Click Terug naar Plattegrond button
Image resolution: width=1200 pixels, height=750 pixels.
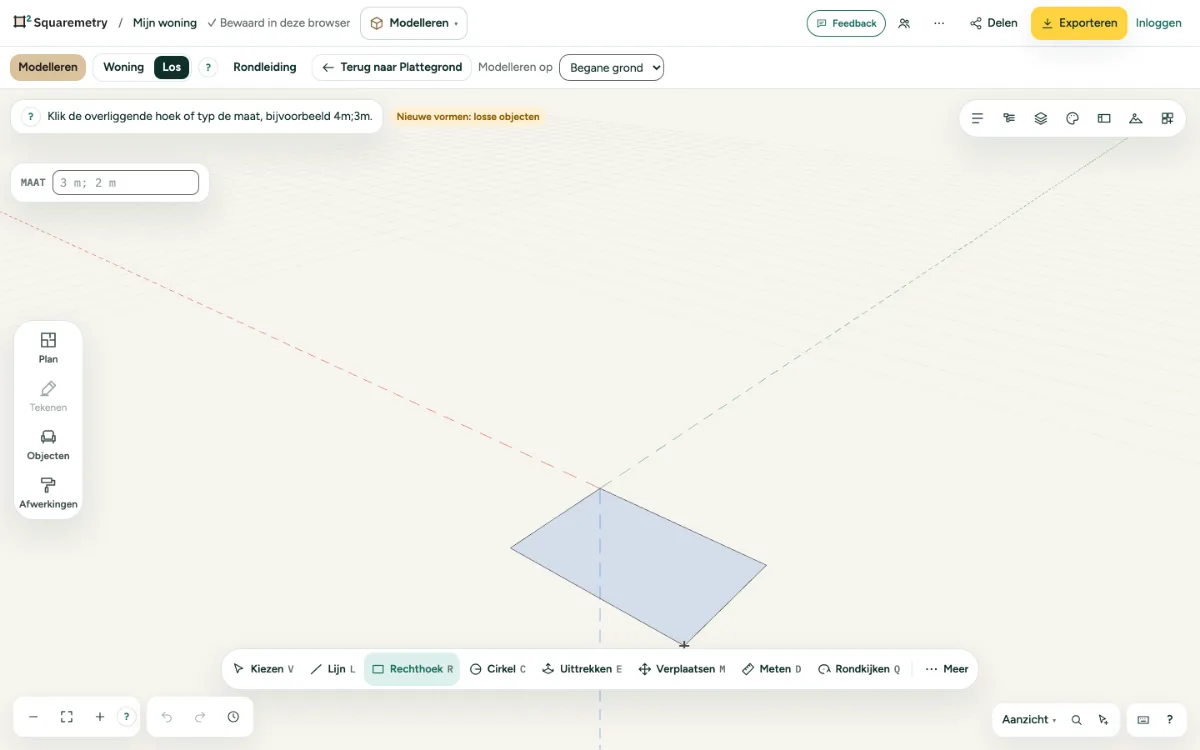pos(392,67)
